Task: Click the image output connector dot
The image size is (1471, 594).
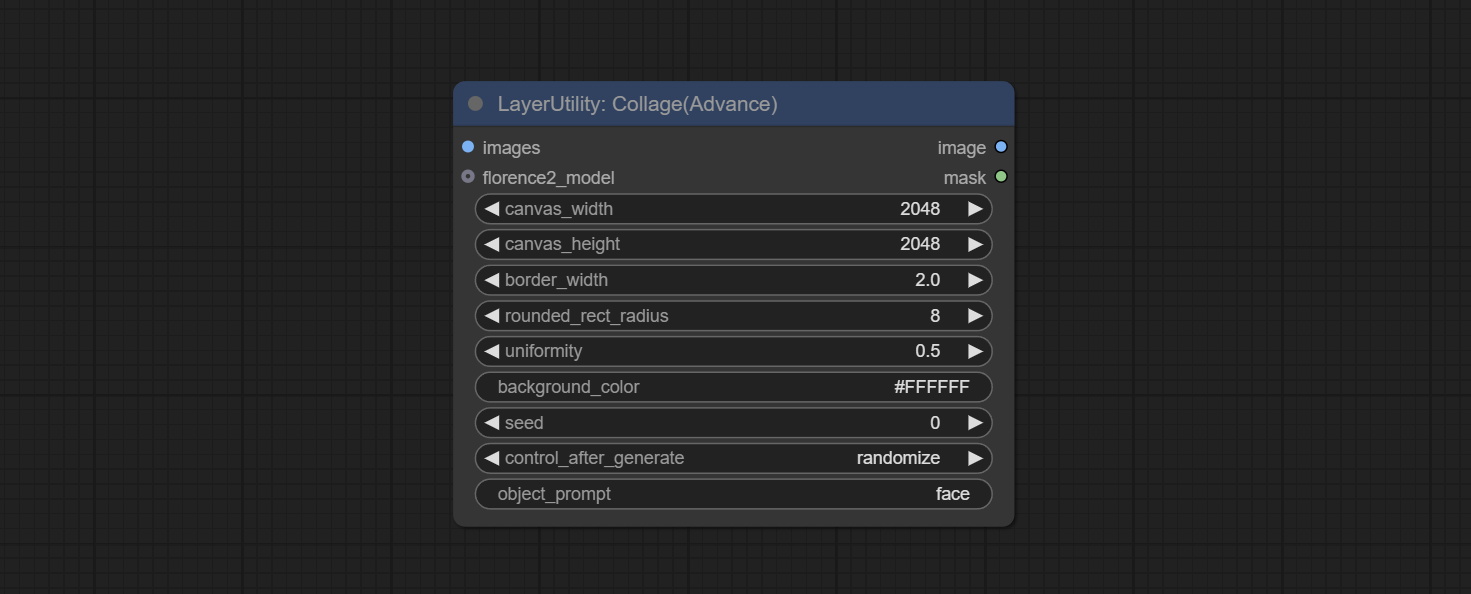Action: click(x=1001, y=147)
